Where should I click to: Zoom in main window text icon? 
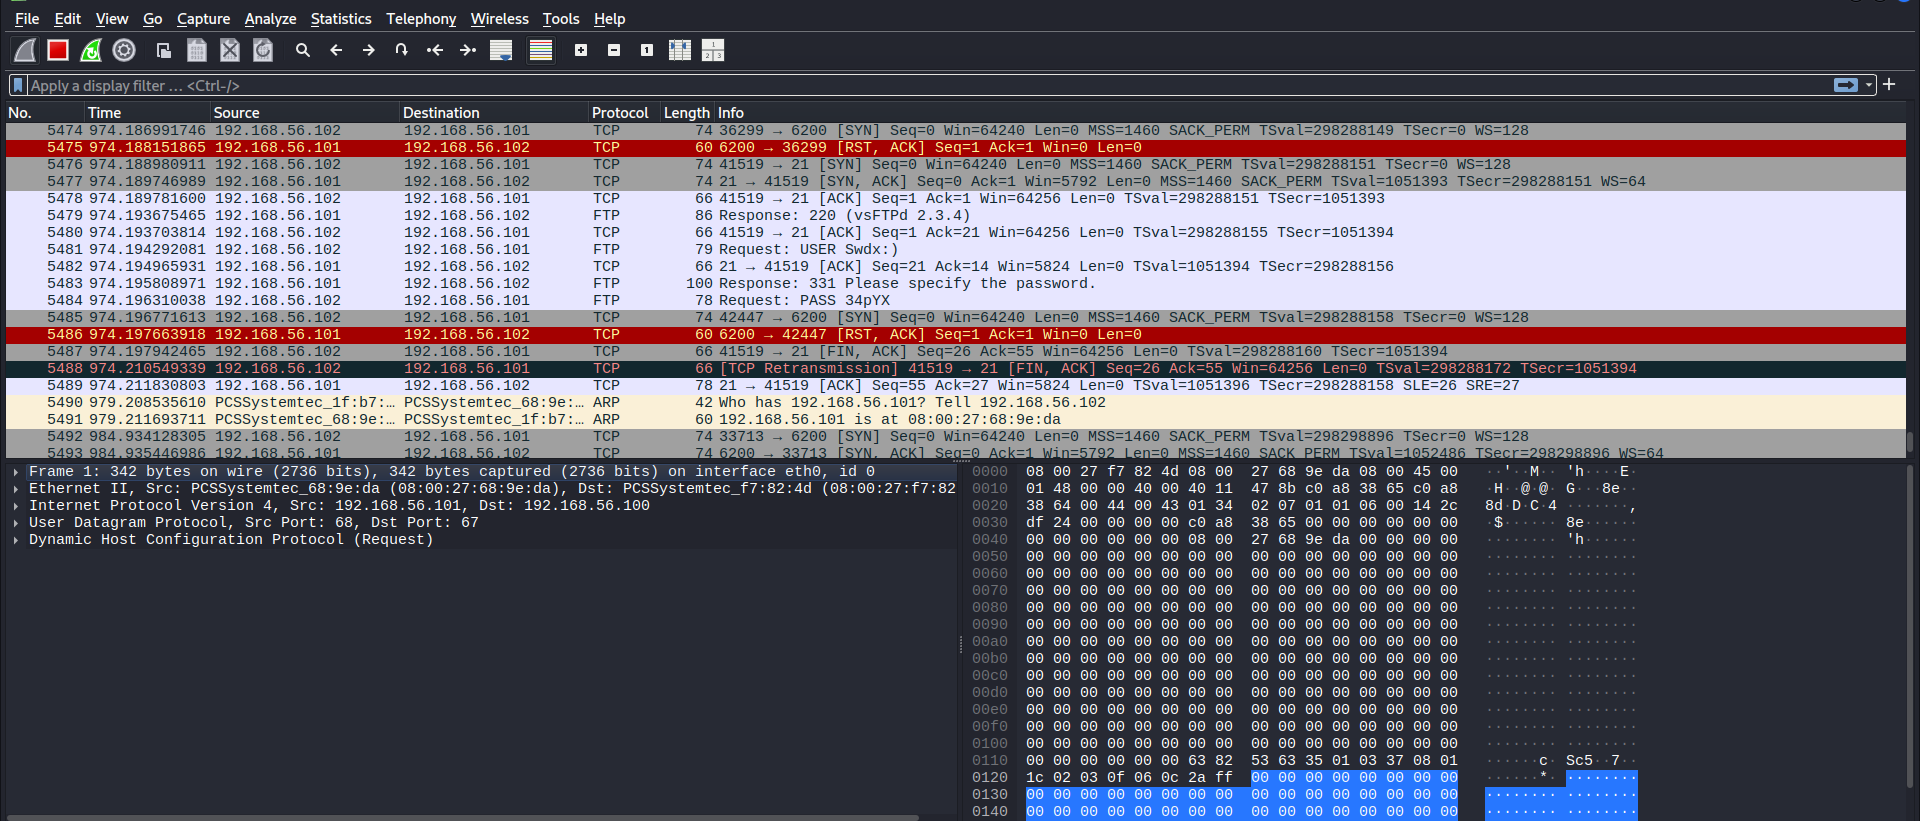(x=581, y=50)
